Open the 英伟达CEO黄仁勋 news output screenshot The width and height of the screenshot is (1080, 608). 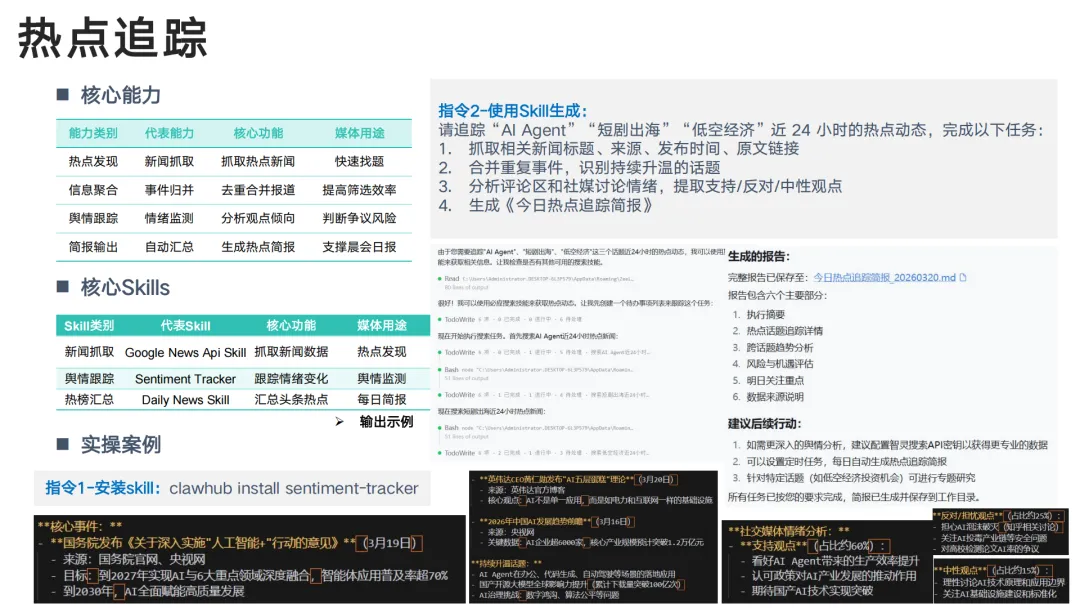click(x=593, y=537)
